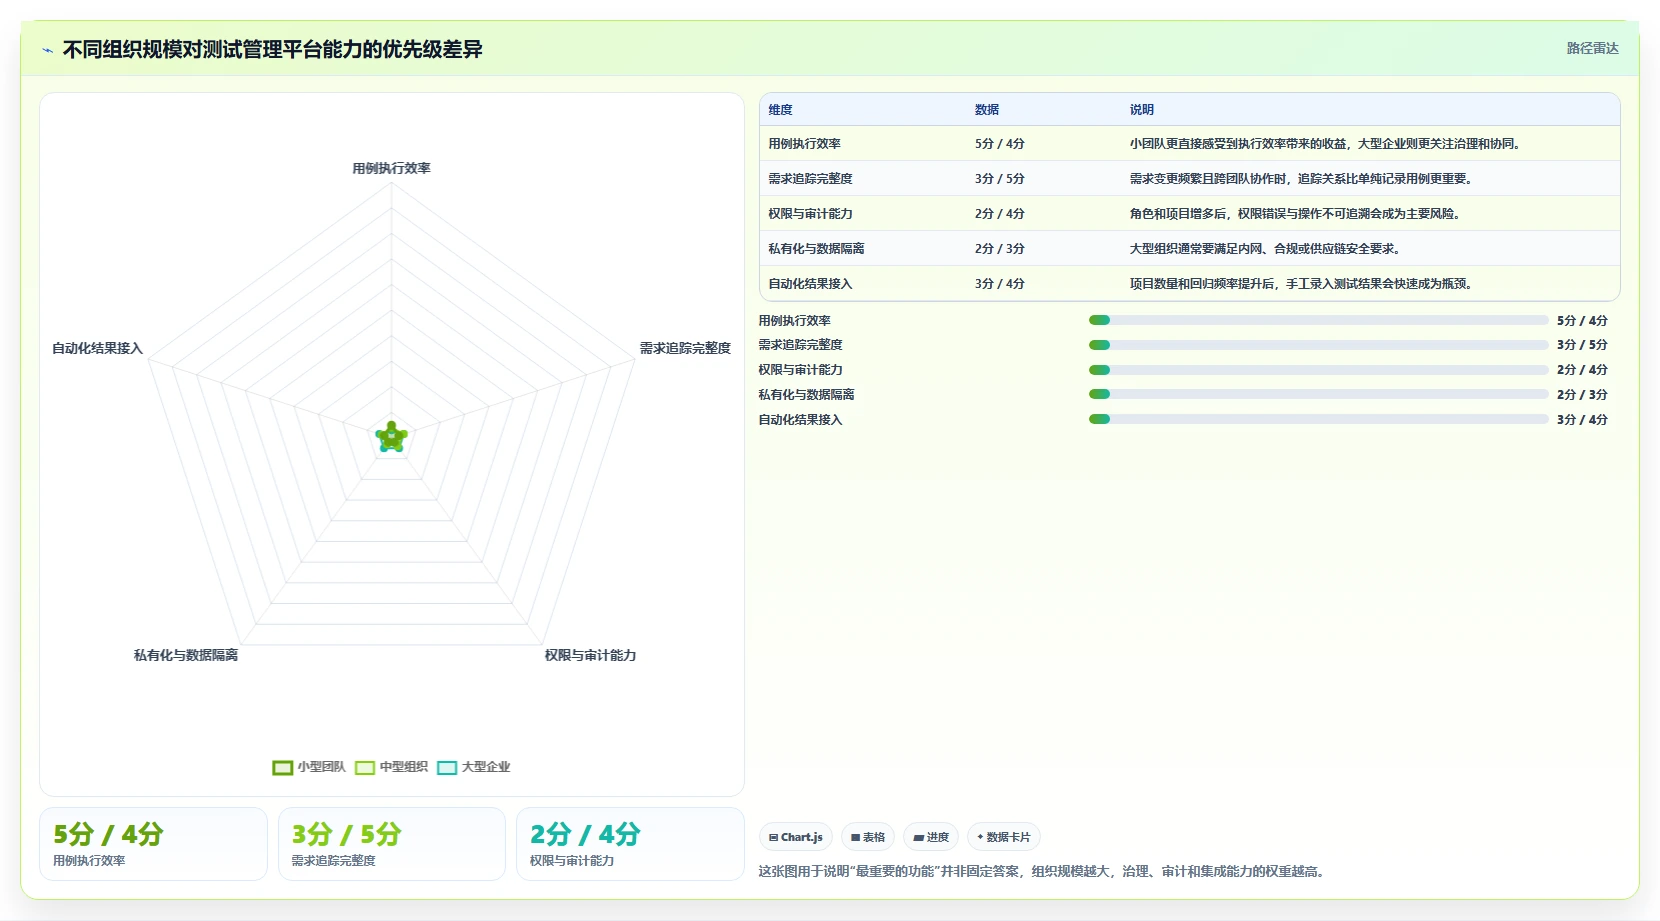Toggle the 大型企业 legend dataset
1660x921 pixels.
point(474,767)
